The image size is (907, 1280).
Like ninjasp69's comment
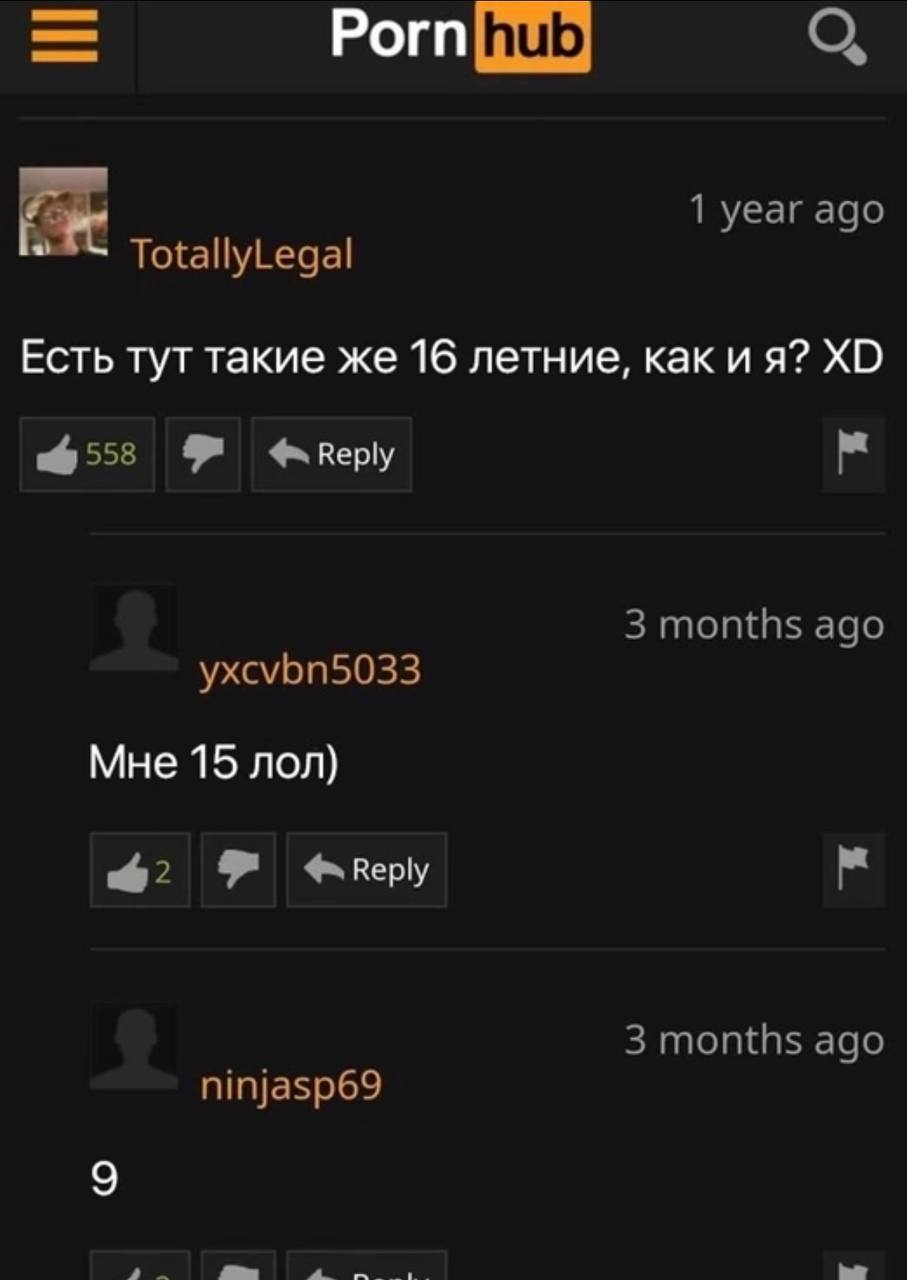click(x=140, y=1265)
